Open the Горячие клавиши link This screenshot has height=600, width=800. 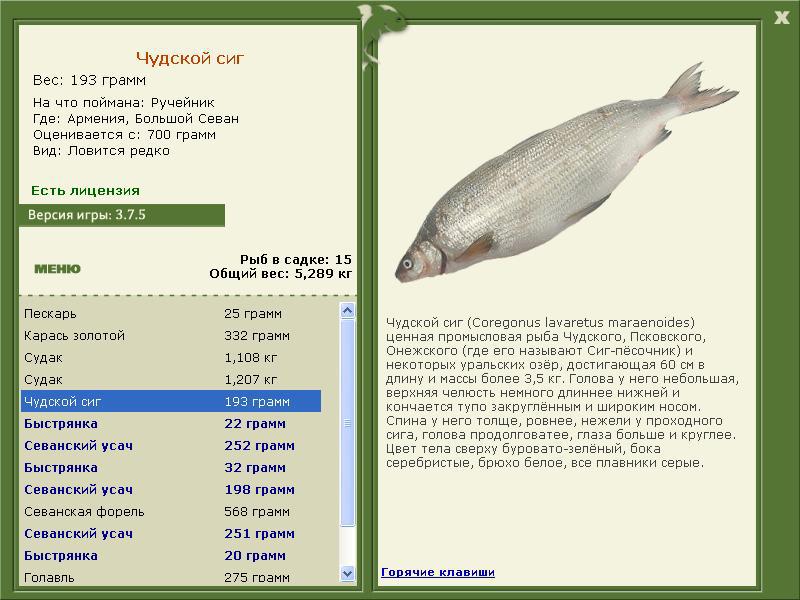438,572
